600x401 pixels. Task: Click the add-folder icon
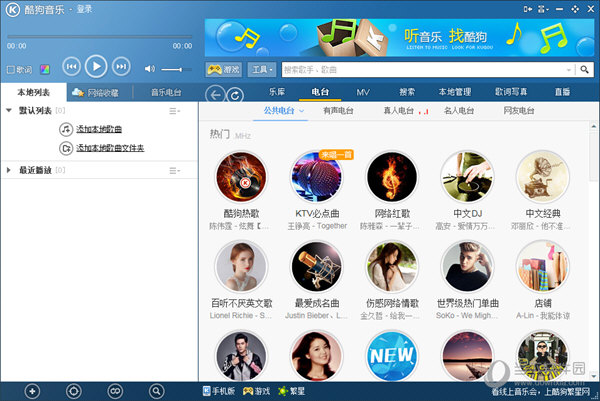click(x=66, y=148)
